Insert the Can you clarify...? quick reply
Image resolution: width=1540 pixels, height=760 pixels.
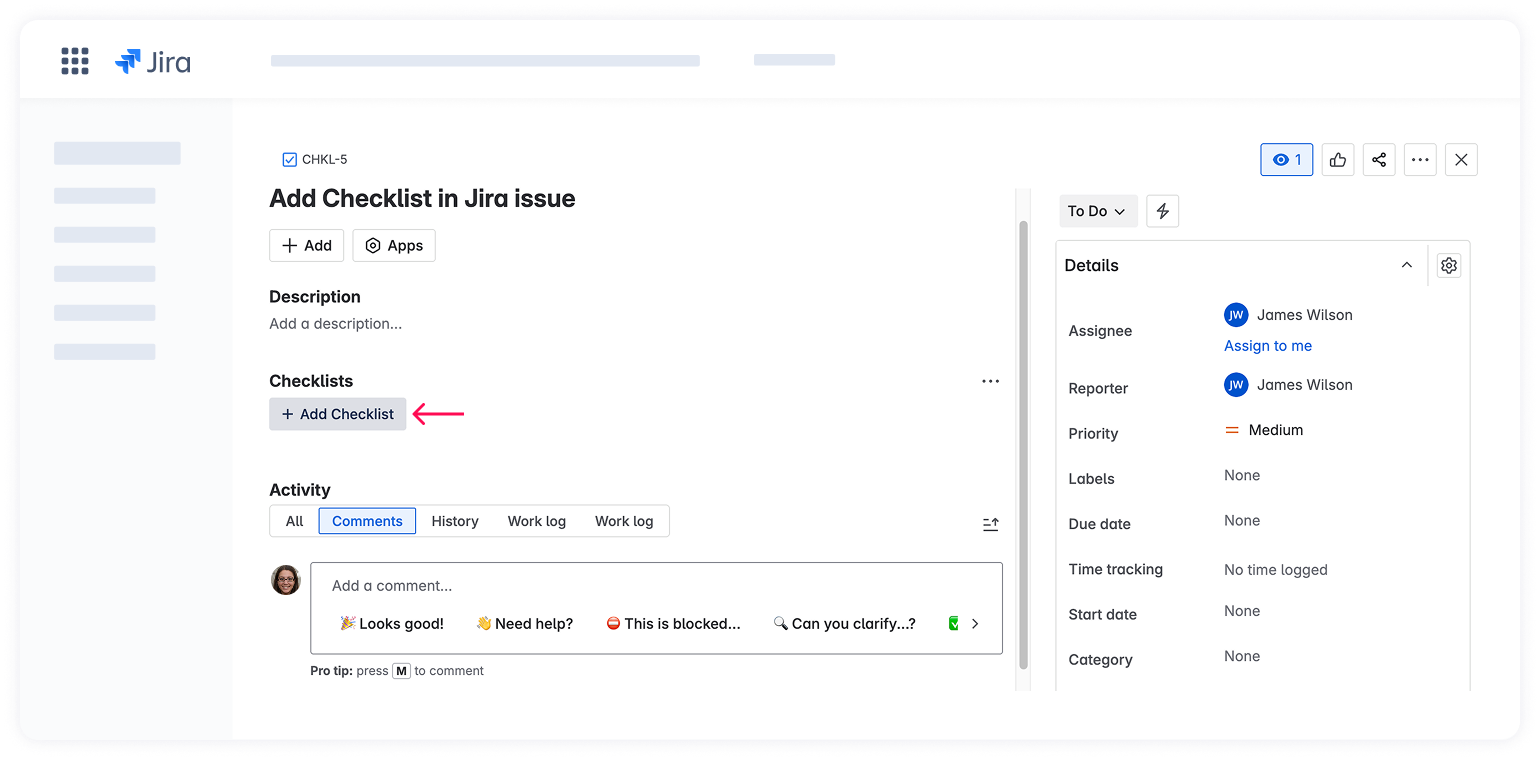(845, 623)
